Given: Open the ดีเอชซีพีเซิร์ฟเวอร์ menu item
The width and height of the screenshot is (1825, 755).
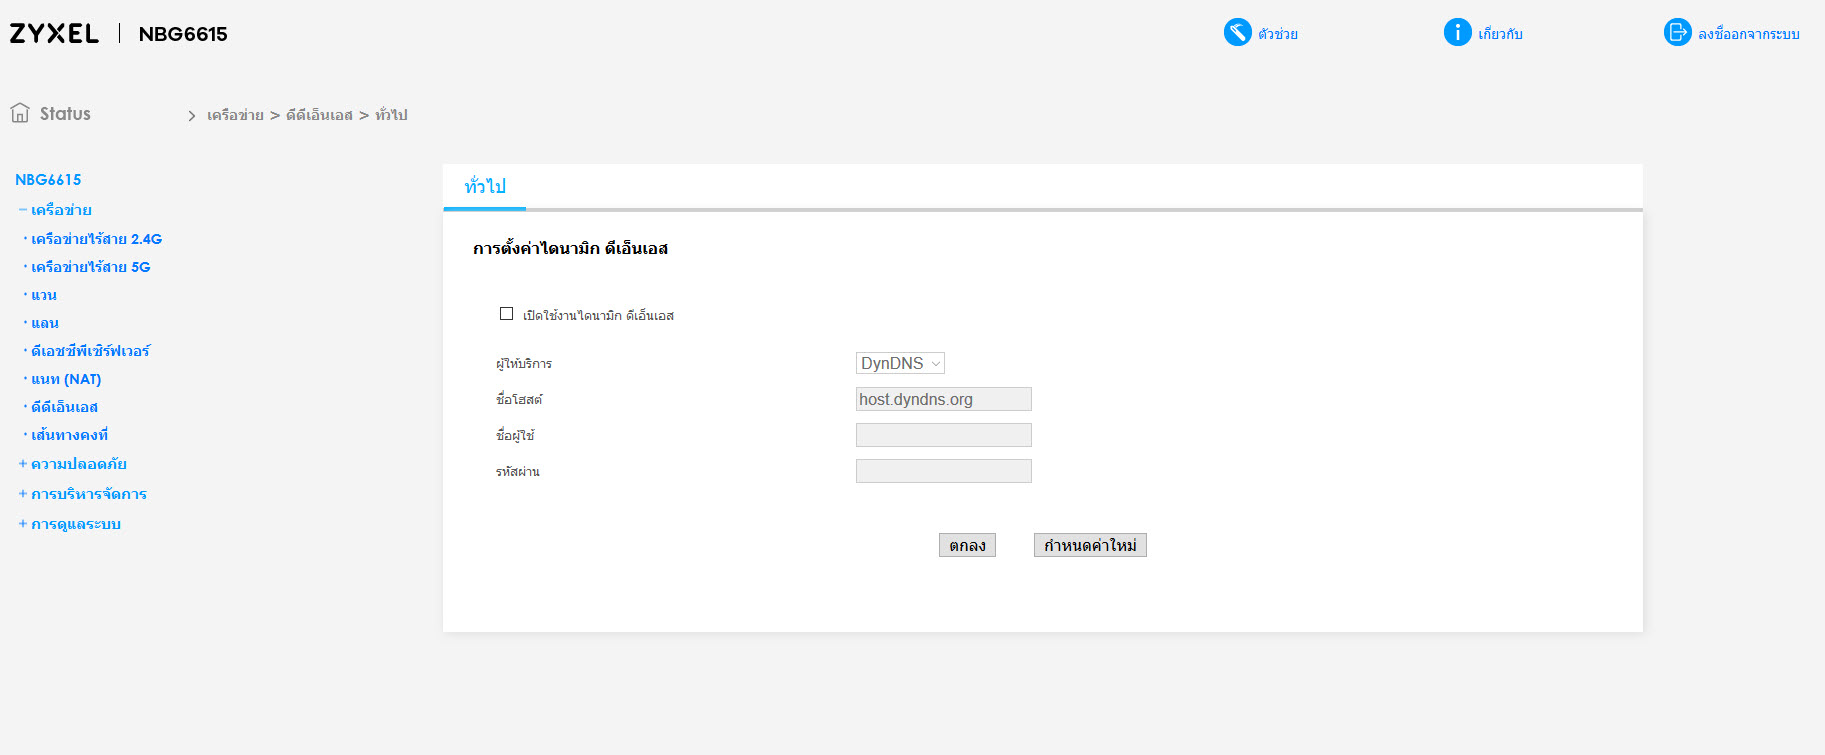Looking at the screenshot, I should (x=90, y=351).
